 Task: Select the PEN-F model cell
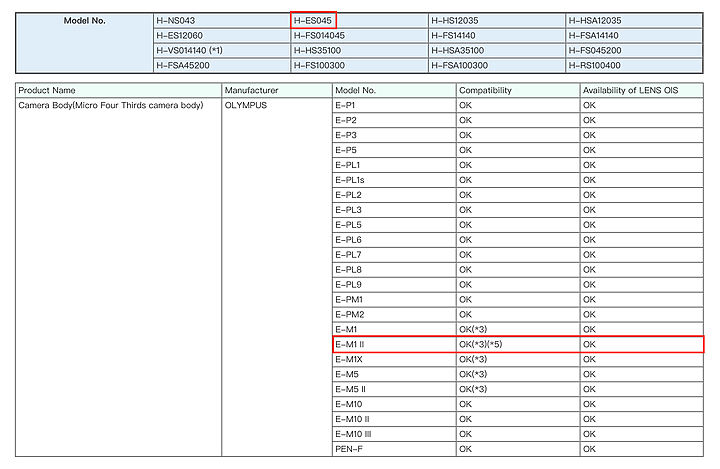pyautogui.click(x=394, y=449)
